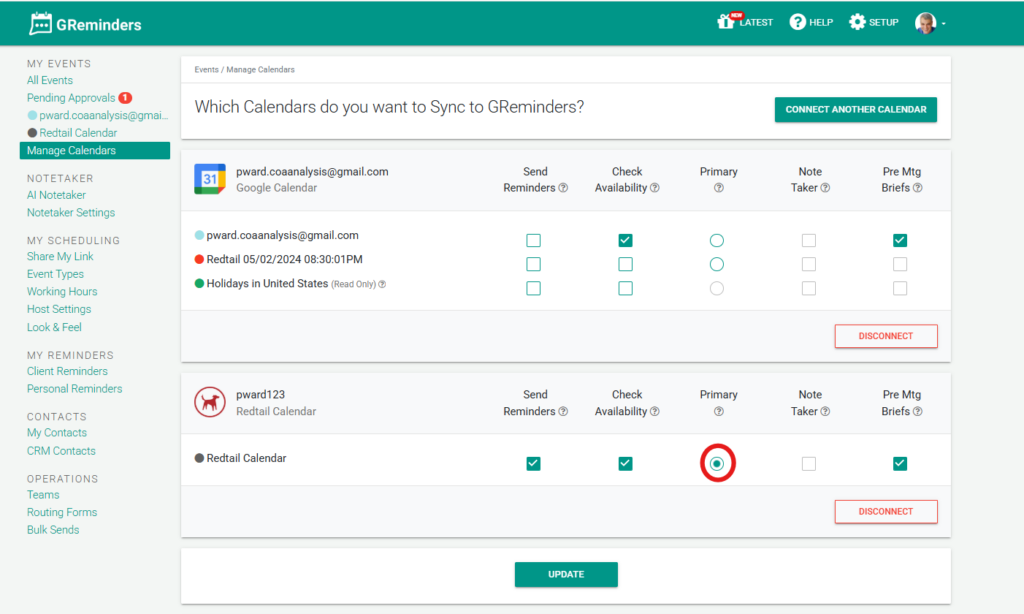Set pward.coaanalysis@gmail.com as Primary calendar

click(716, 240)
